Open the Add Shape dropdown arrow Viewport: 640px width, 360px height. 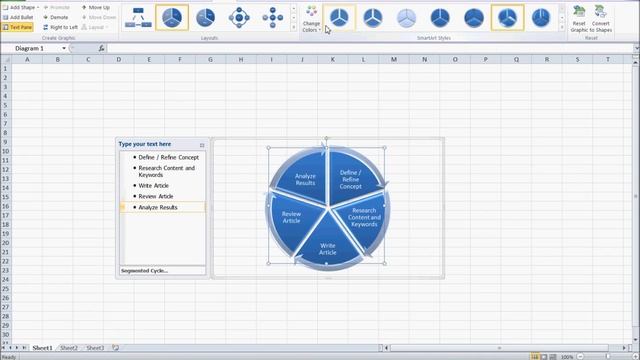coord(38,7)
